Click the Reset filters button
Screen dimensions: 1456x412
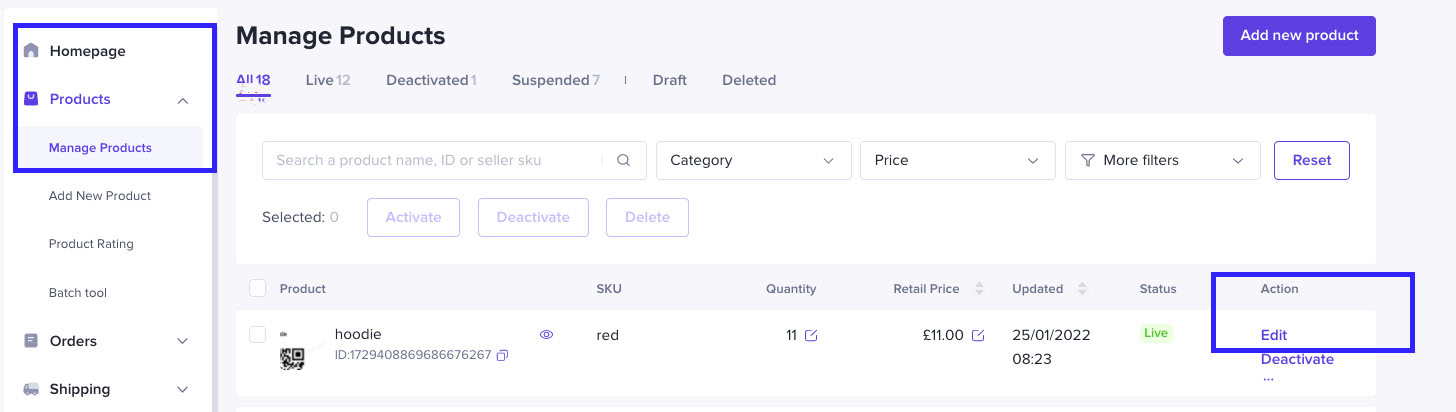point(1311,160)
